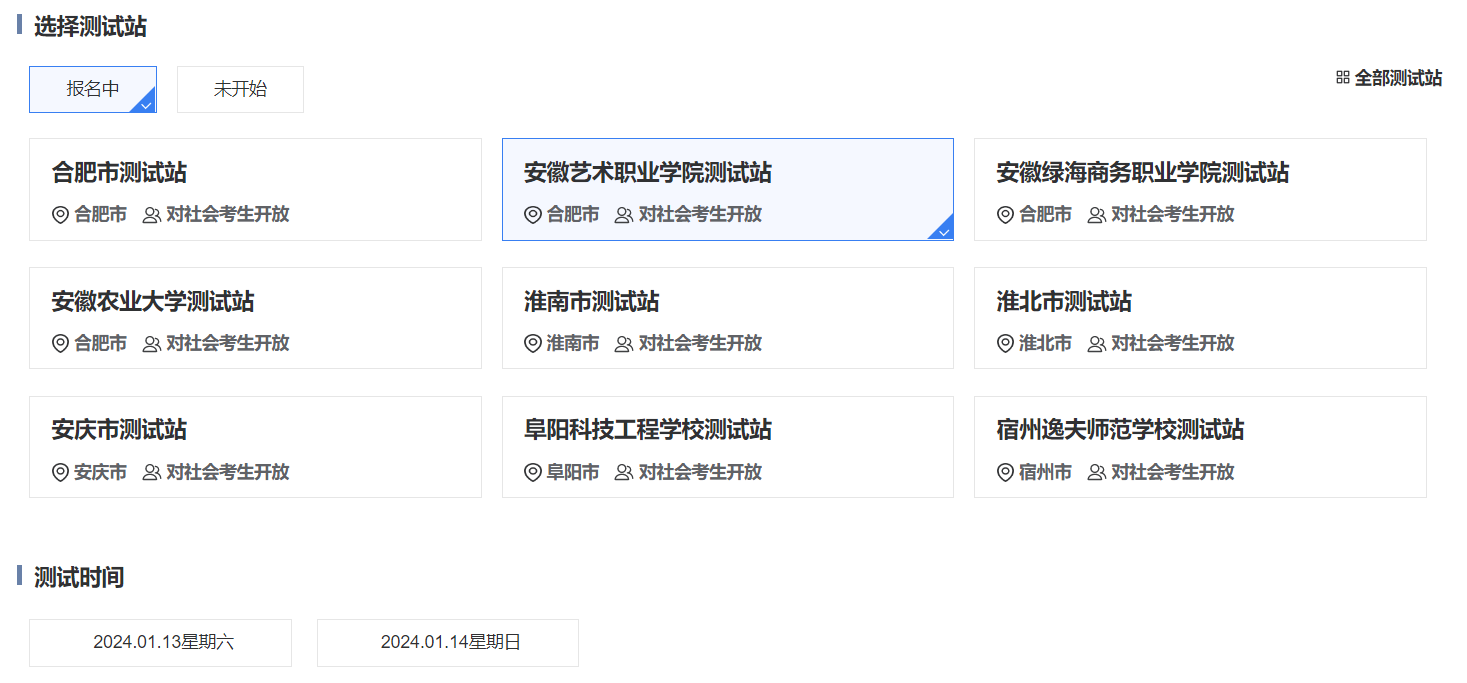Select the 报名中 filter tab
The height and width of the screenshot is (683, 1467).
pos(93,89)
